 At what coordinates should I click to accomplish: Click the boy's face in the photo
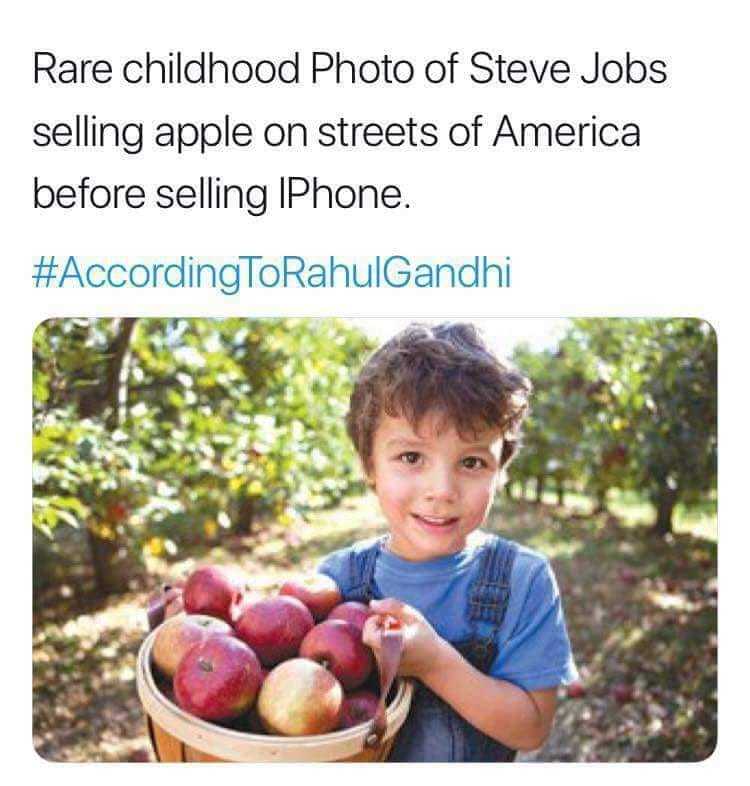[436, 481]
